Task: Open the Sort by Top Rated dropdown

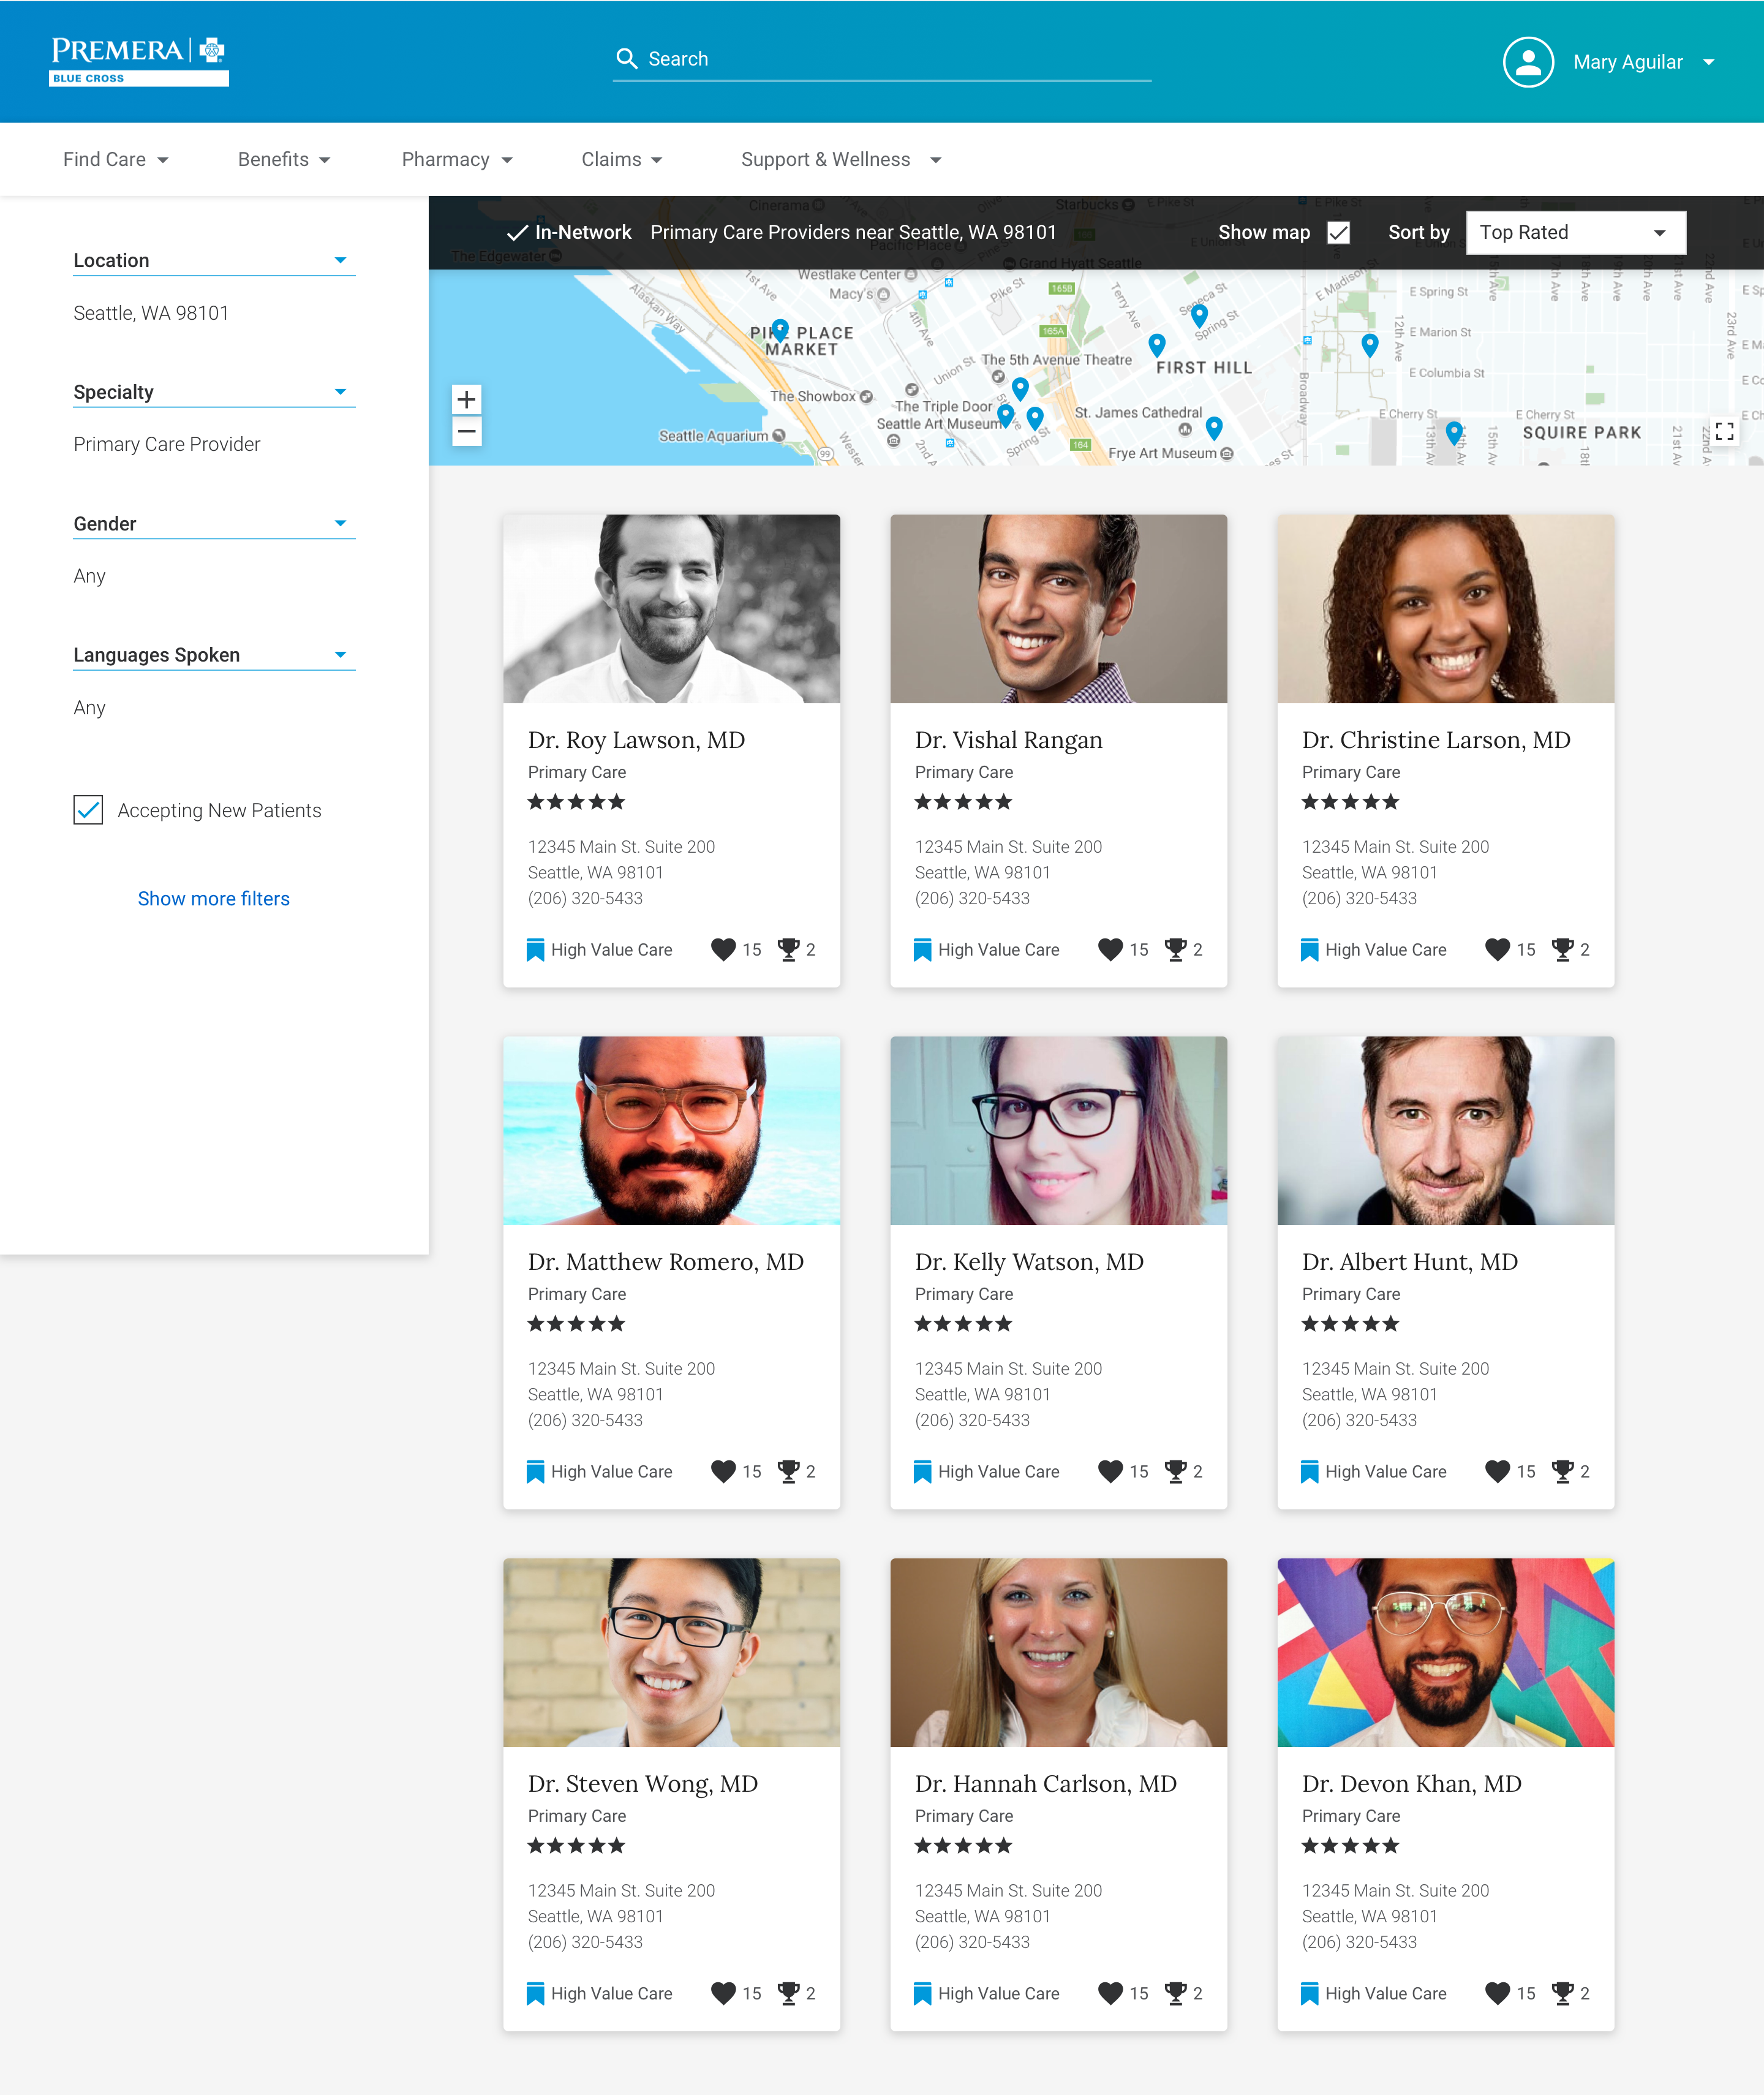Action: point(1575,232)
